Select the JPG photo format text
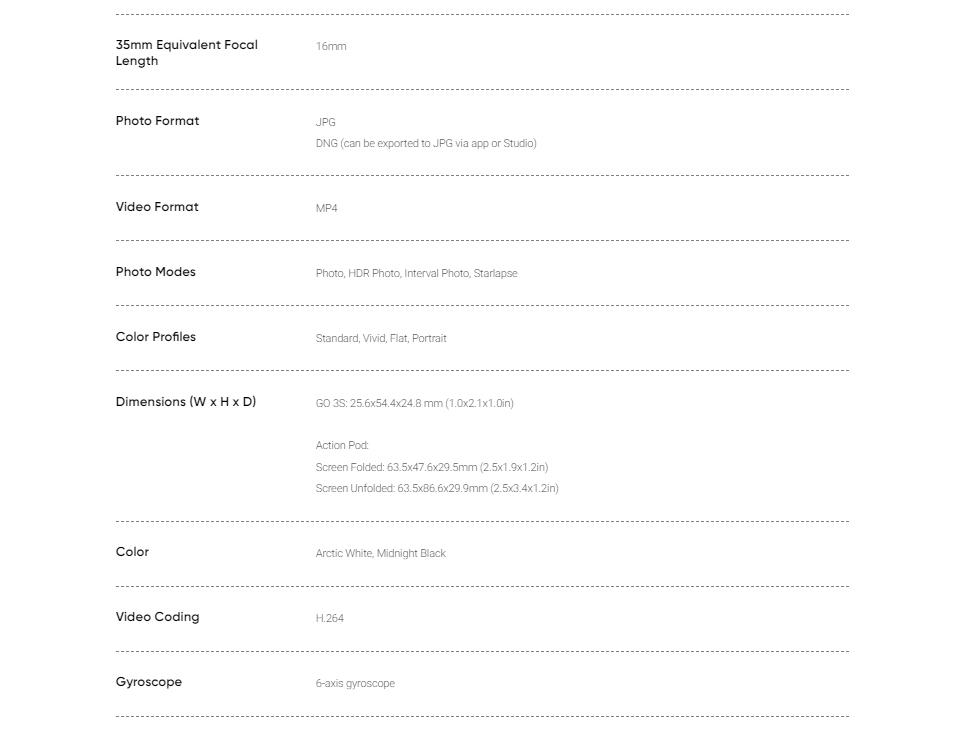968x729 pixels. pyautogui.click(x=325, y=122)
